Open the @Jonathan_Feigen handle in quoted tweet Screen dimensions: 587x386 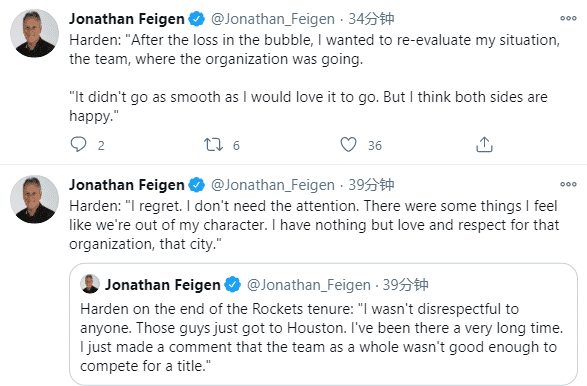coord(309,285)
